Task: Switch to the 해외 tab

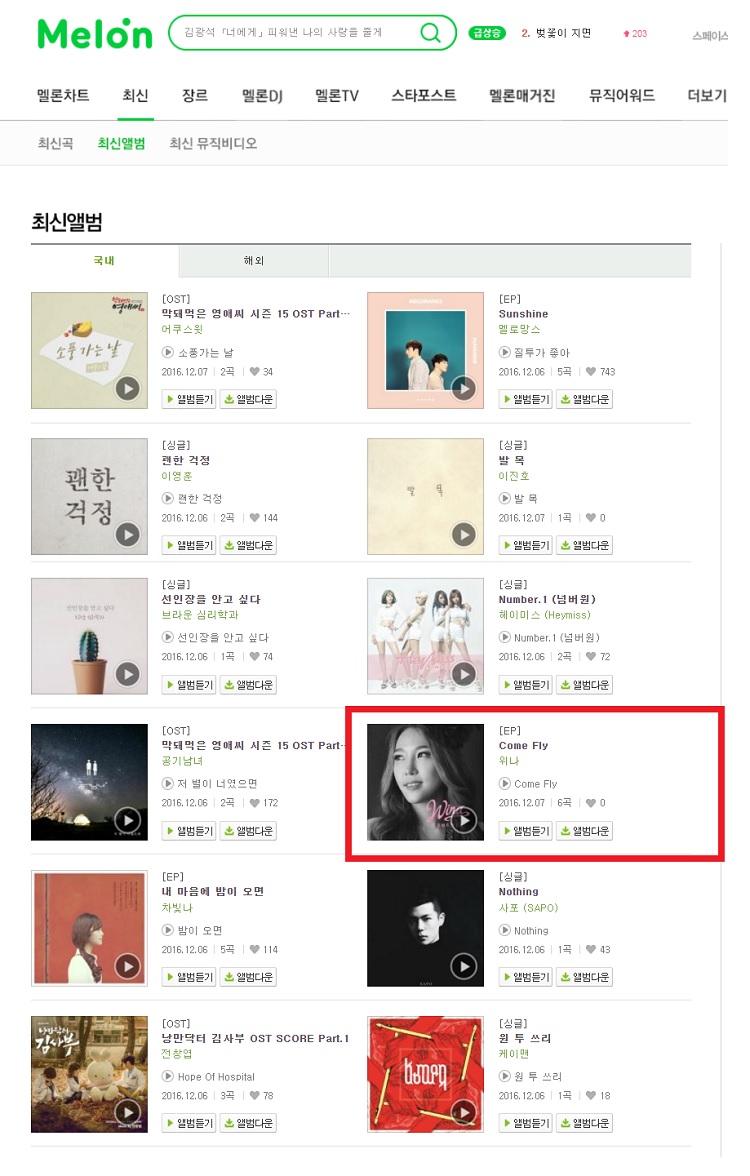Action: (x=254, y=261)
